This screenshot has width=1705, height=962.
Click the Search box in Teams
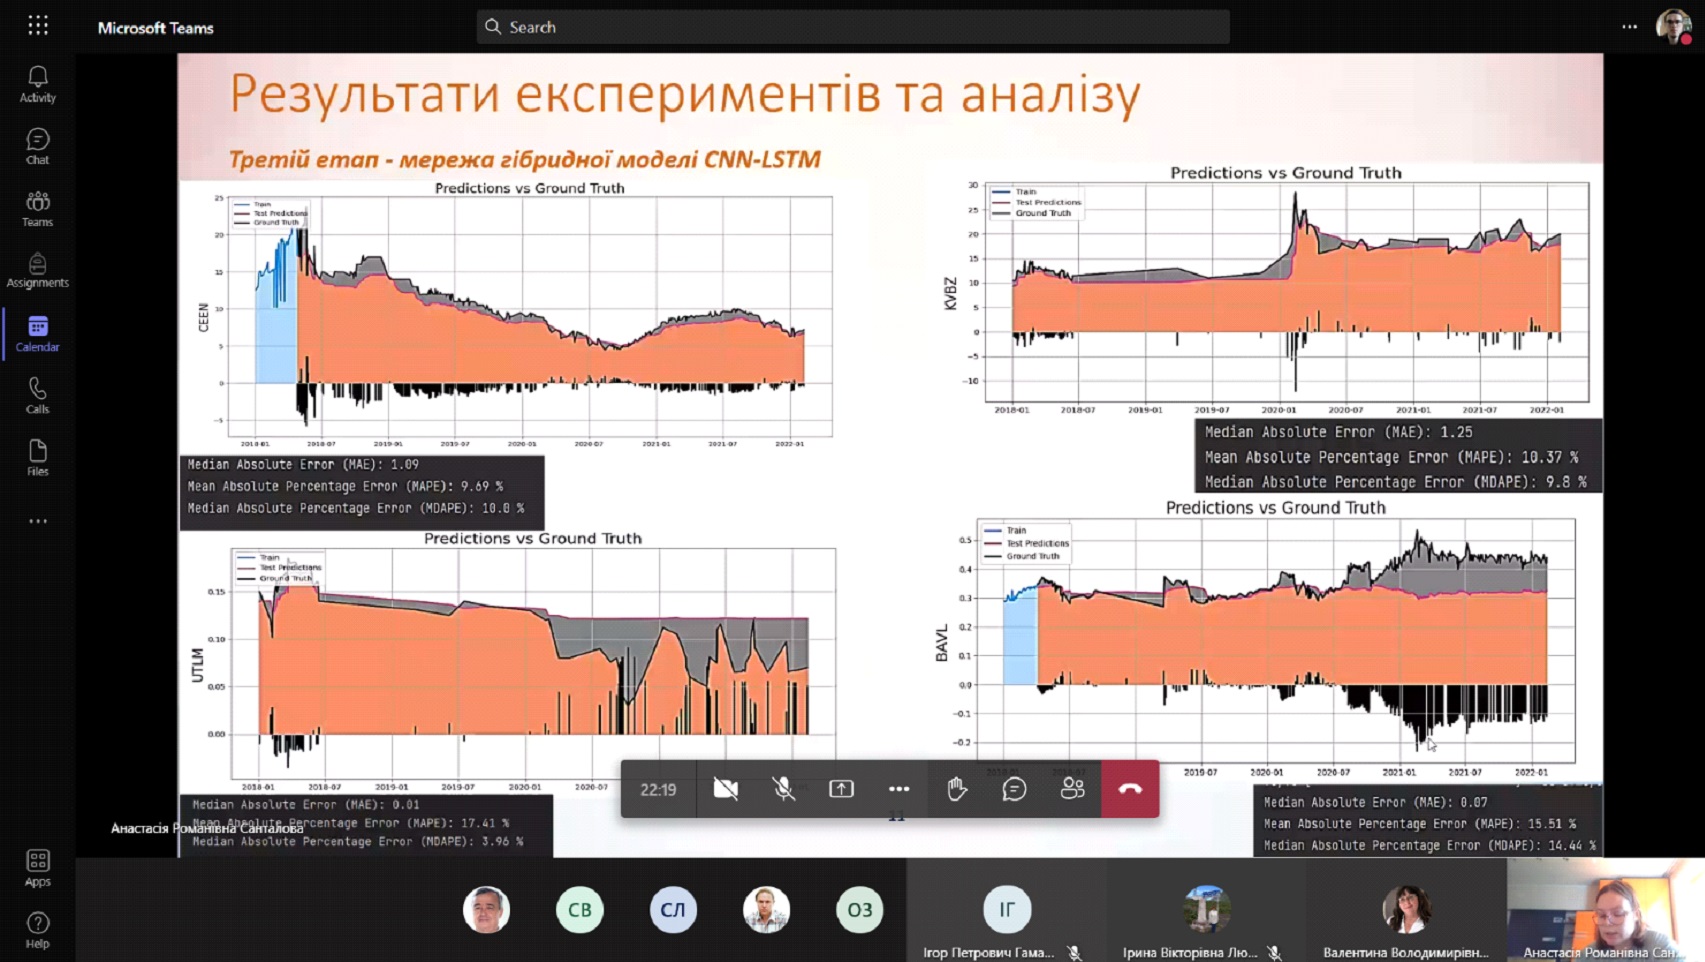853,27
